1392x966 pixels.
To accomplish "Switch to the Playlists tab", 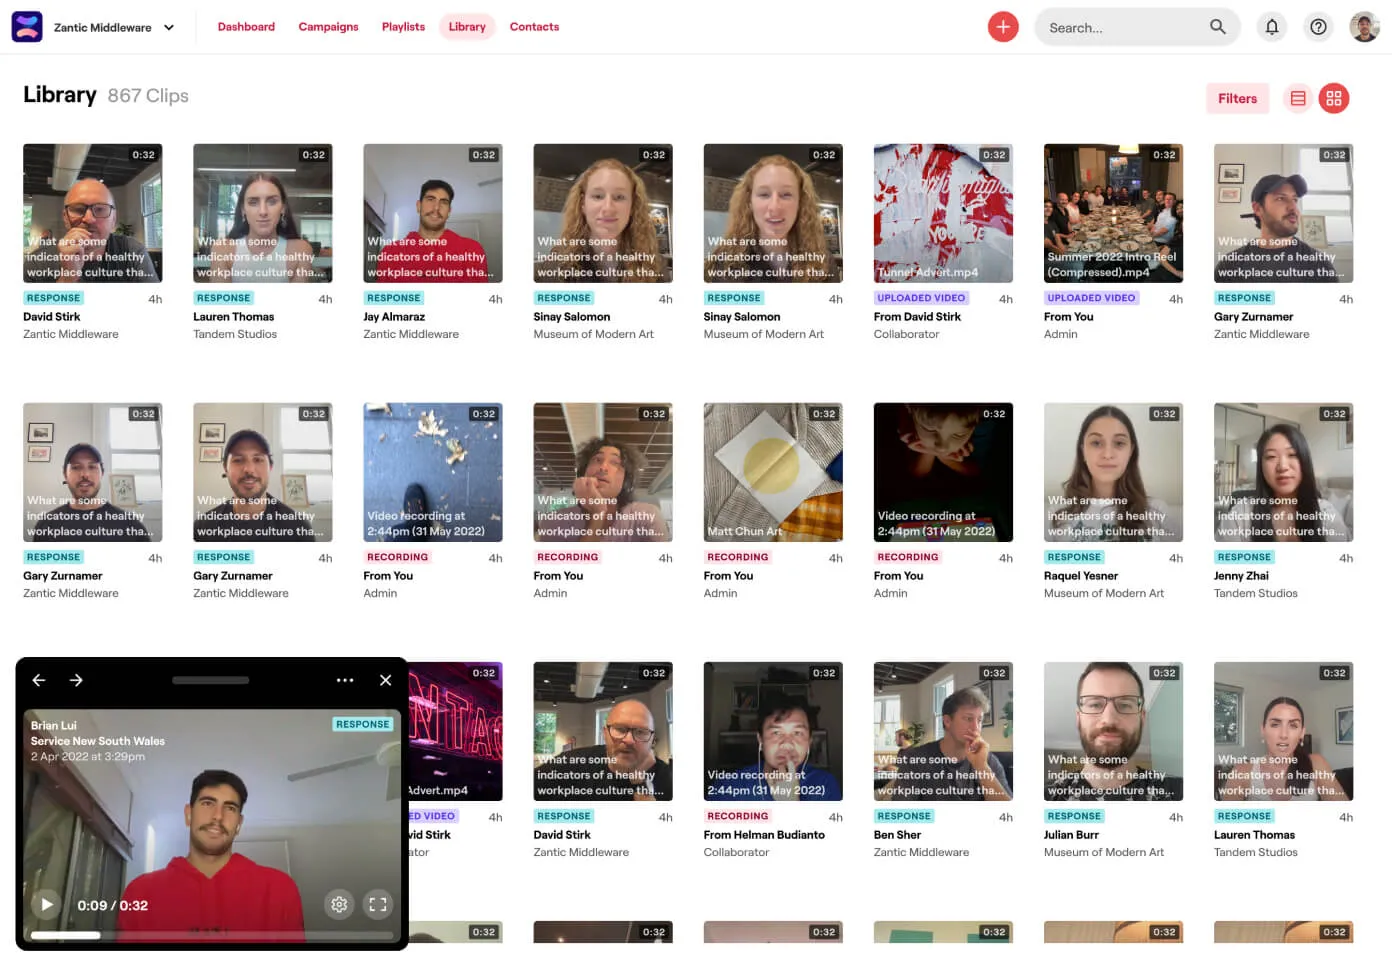I will [x=403, y=27].
